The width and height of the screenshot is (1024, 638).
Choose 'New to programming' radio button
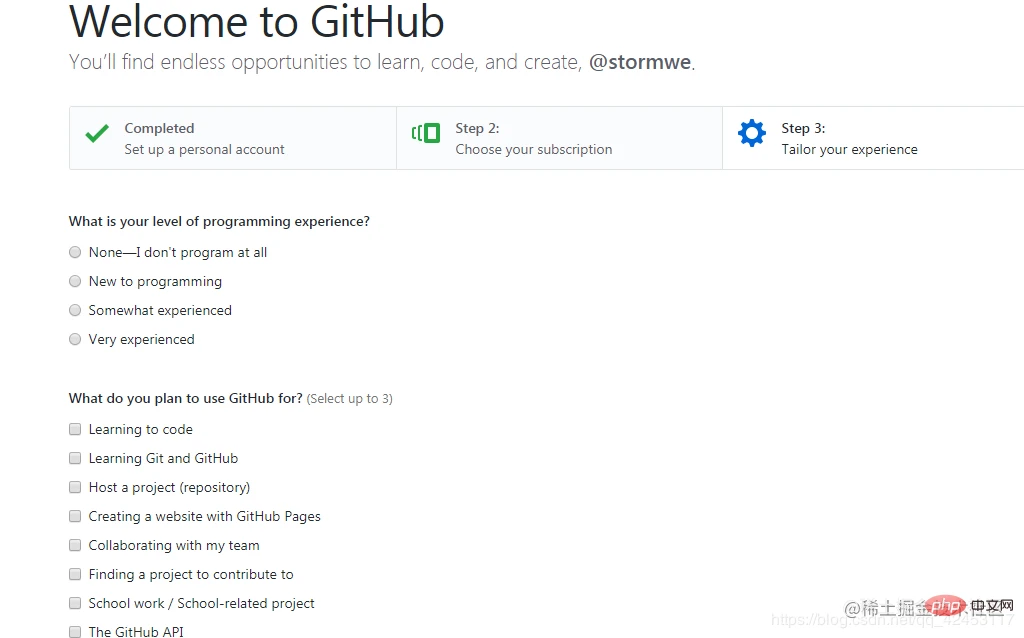75,282
